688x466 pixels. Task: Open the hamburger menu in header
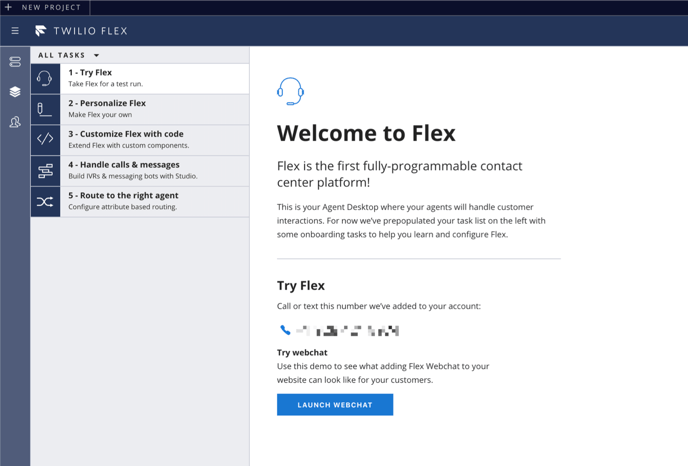pyautogui.click(x=15, y=31)
